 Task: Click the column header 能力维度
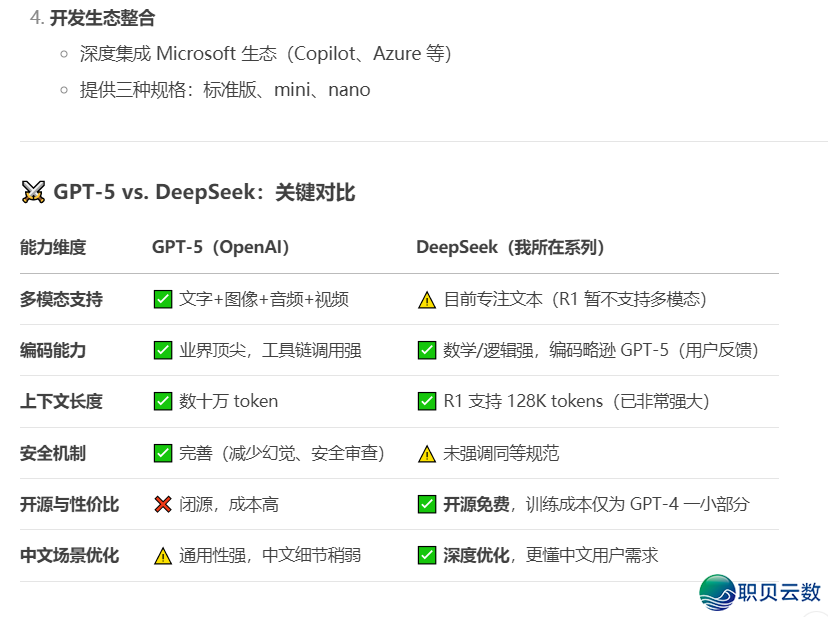[x=53, y=247]
